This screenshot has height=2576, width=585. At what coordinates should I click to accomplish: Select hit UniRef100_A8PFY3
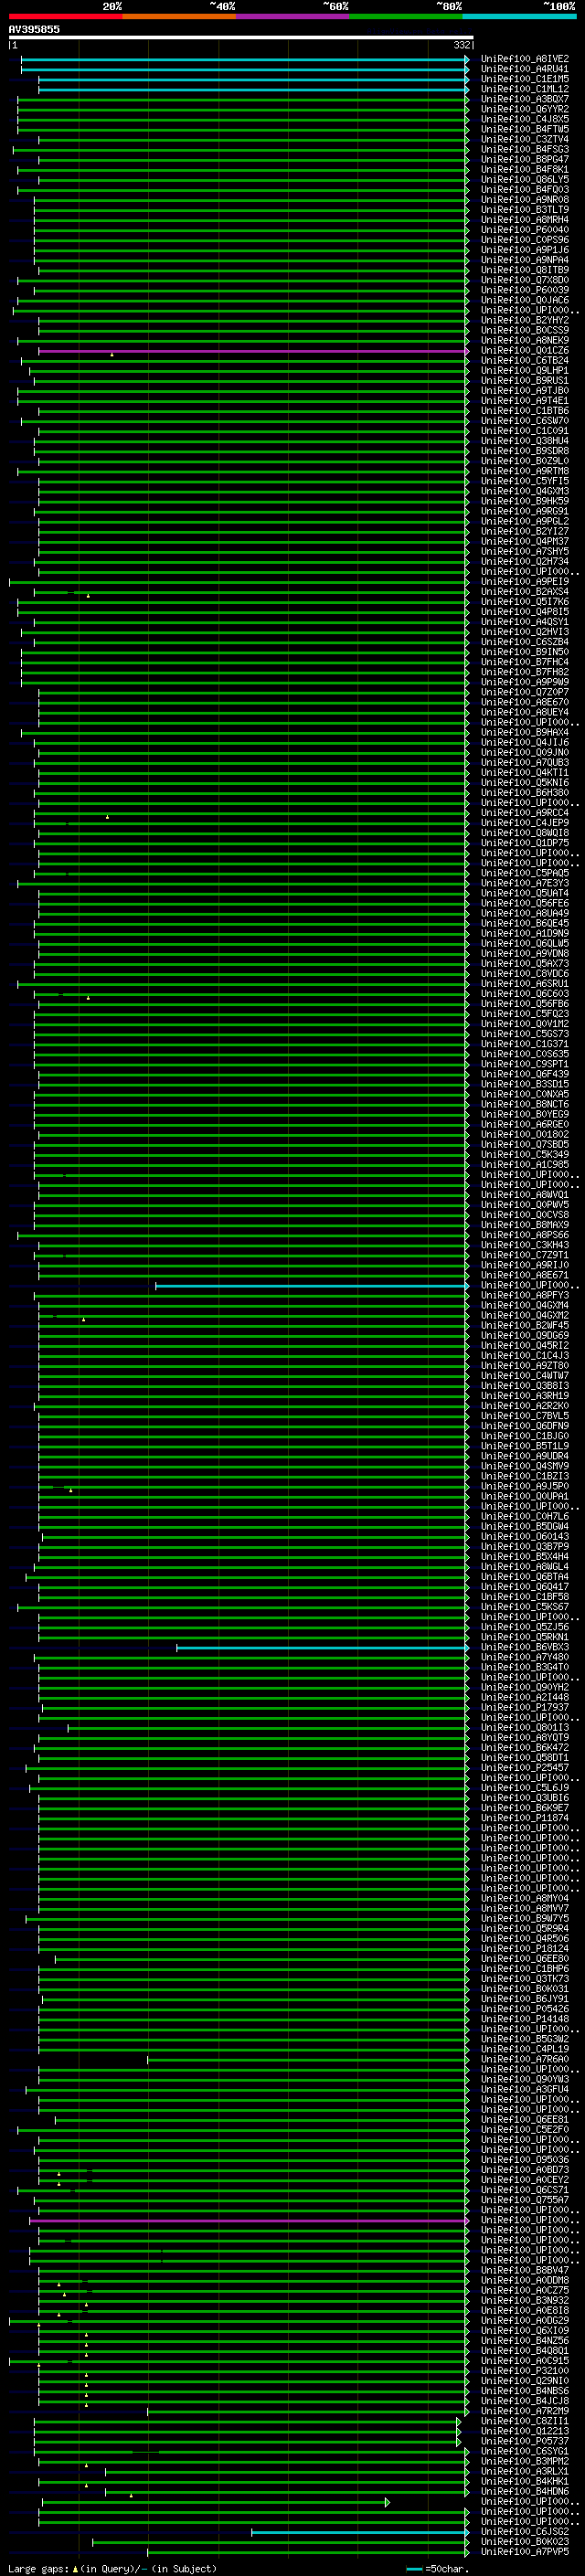click(525, 1296)
